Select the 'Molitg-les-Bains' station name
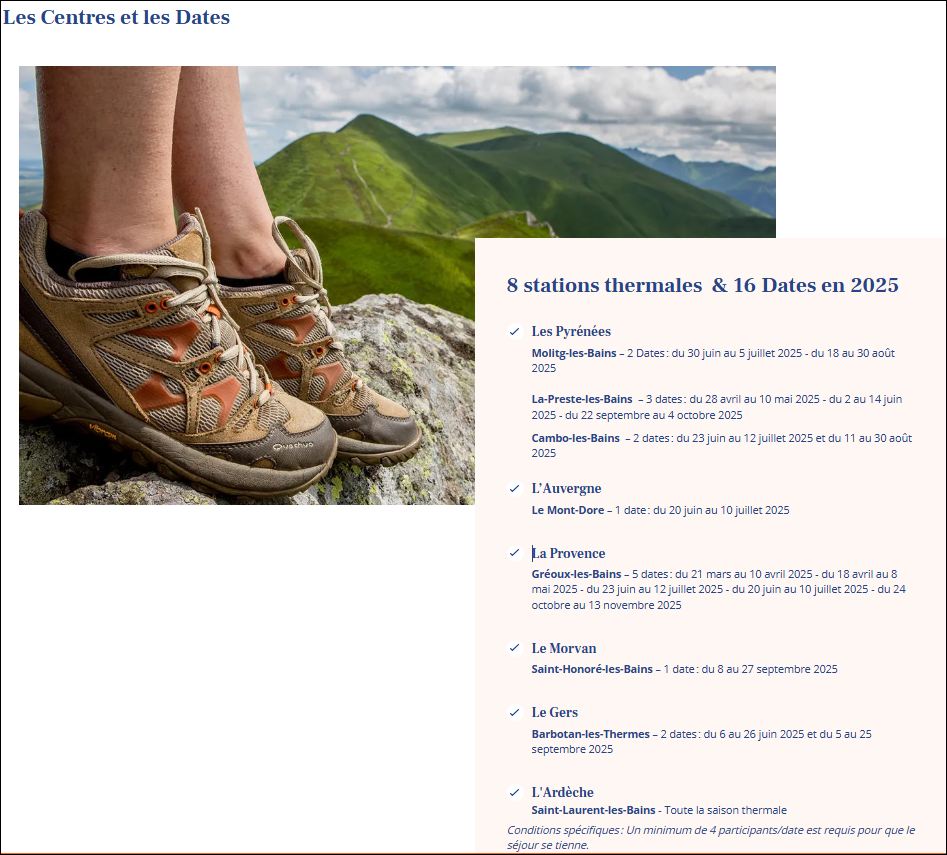This screenshot has height=855, width=947. point(574,353)
